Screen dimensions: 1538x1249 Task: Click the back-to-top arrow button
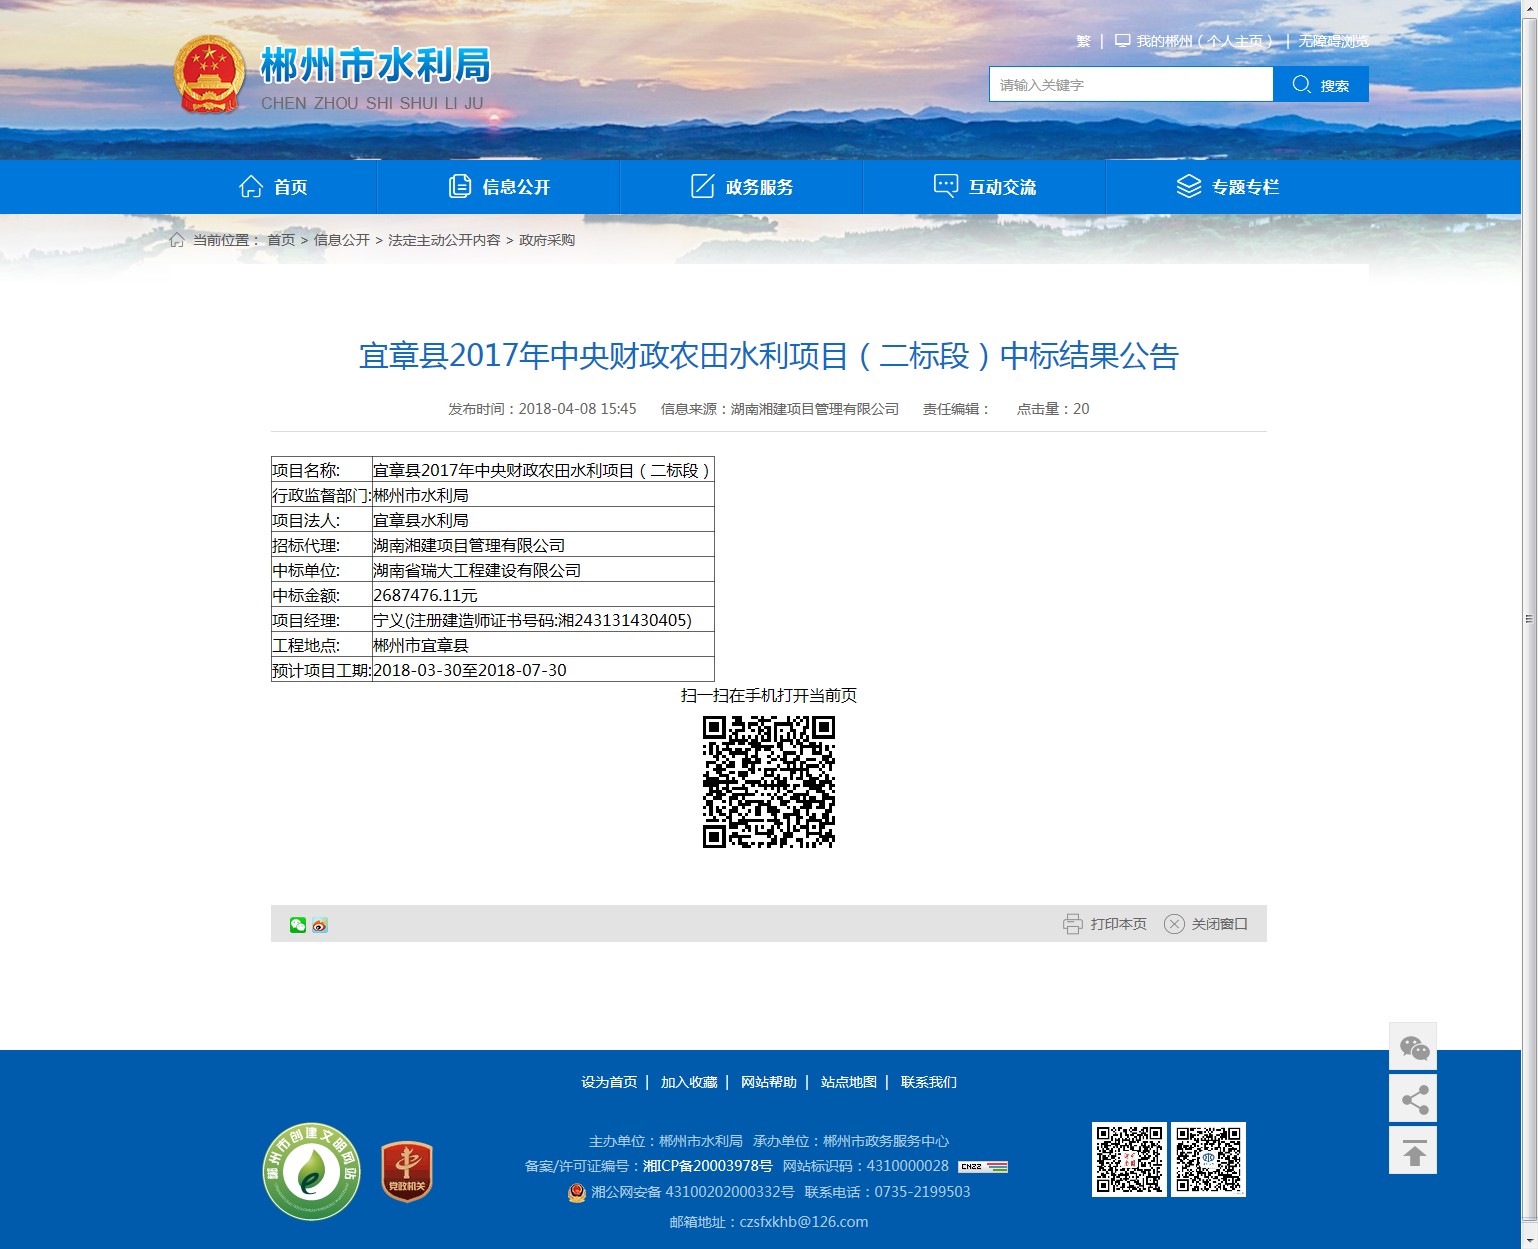[1413, 1151]
